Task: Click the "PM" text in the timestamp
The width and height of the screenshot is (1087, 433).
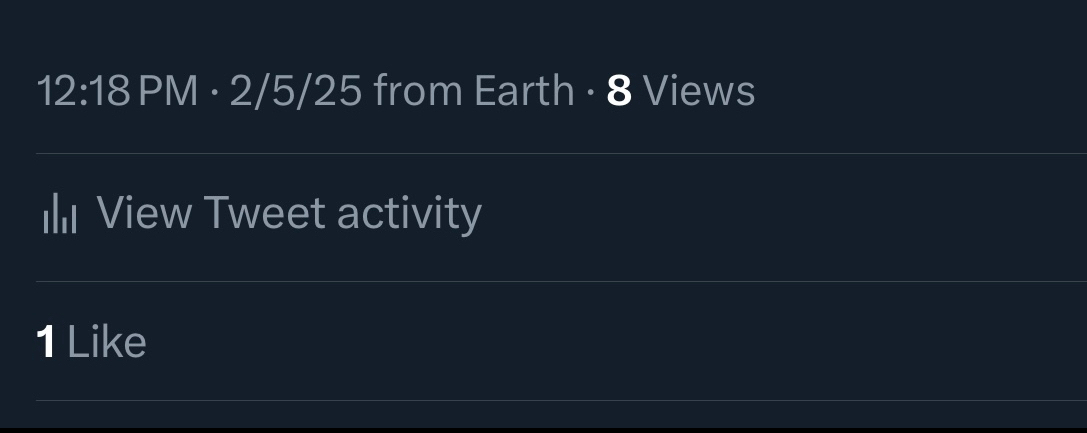Action: click(168, 92)
